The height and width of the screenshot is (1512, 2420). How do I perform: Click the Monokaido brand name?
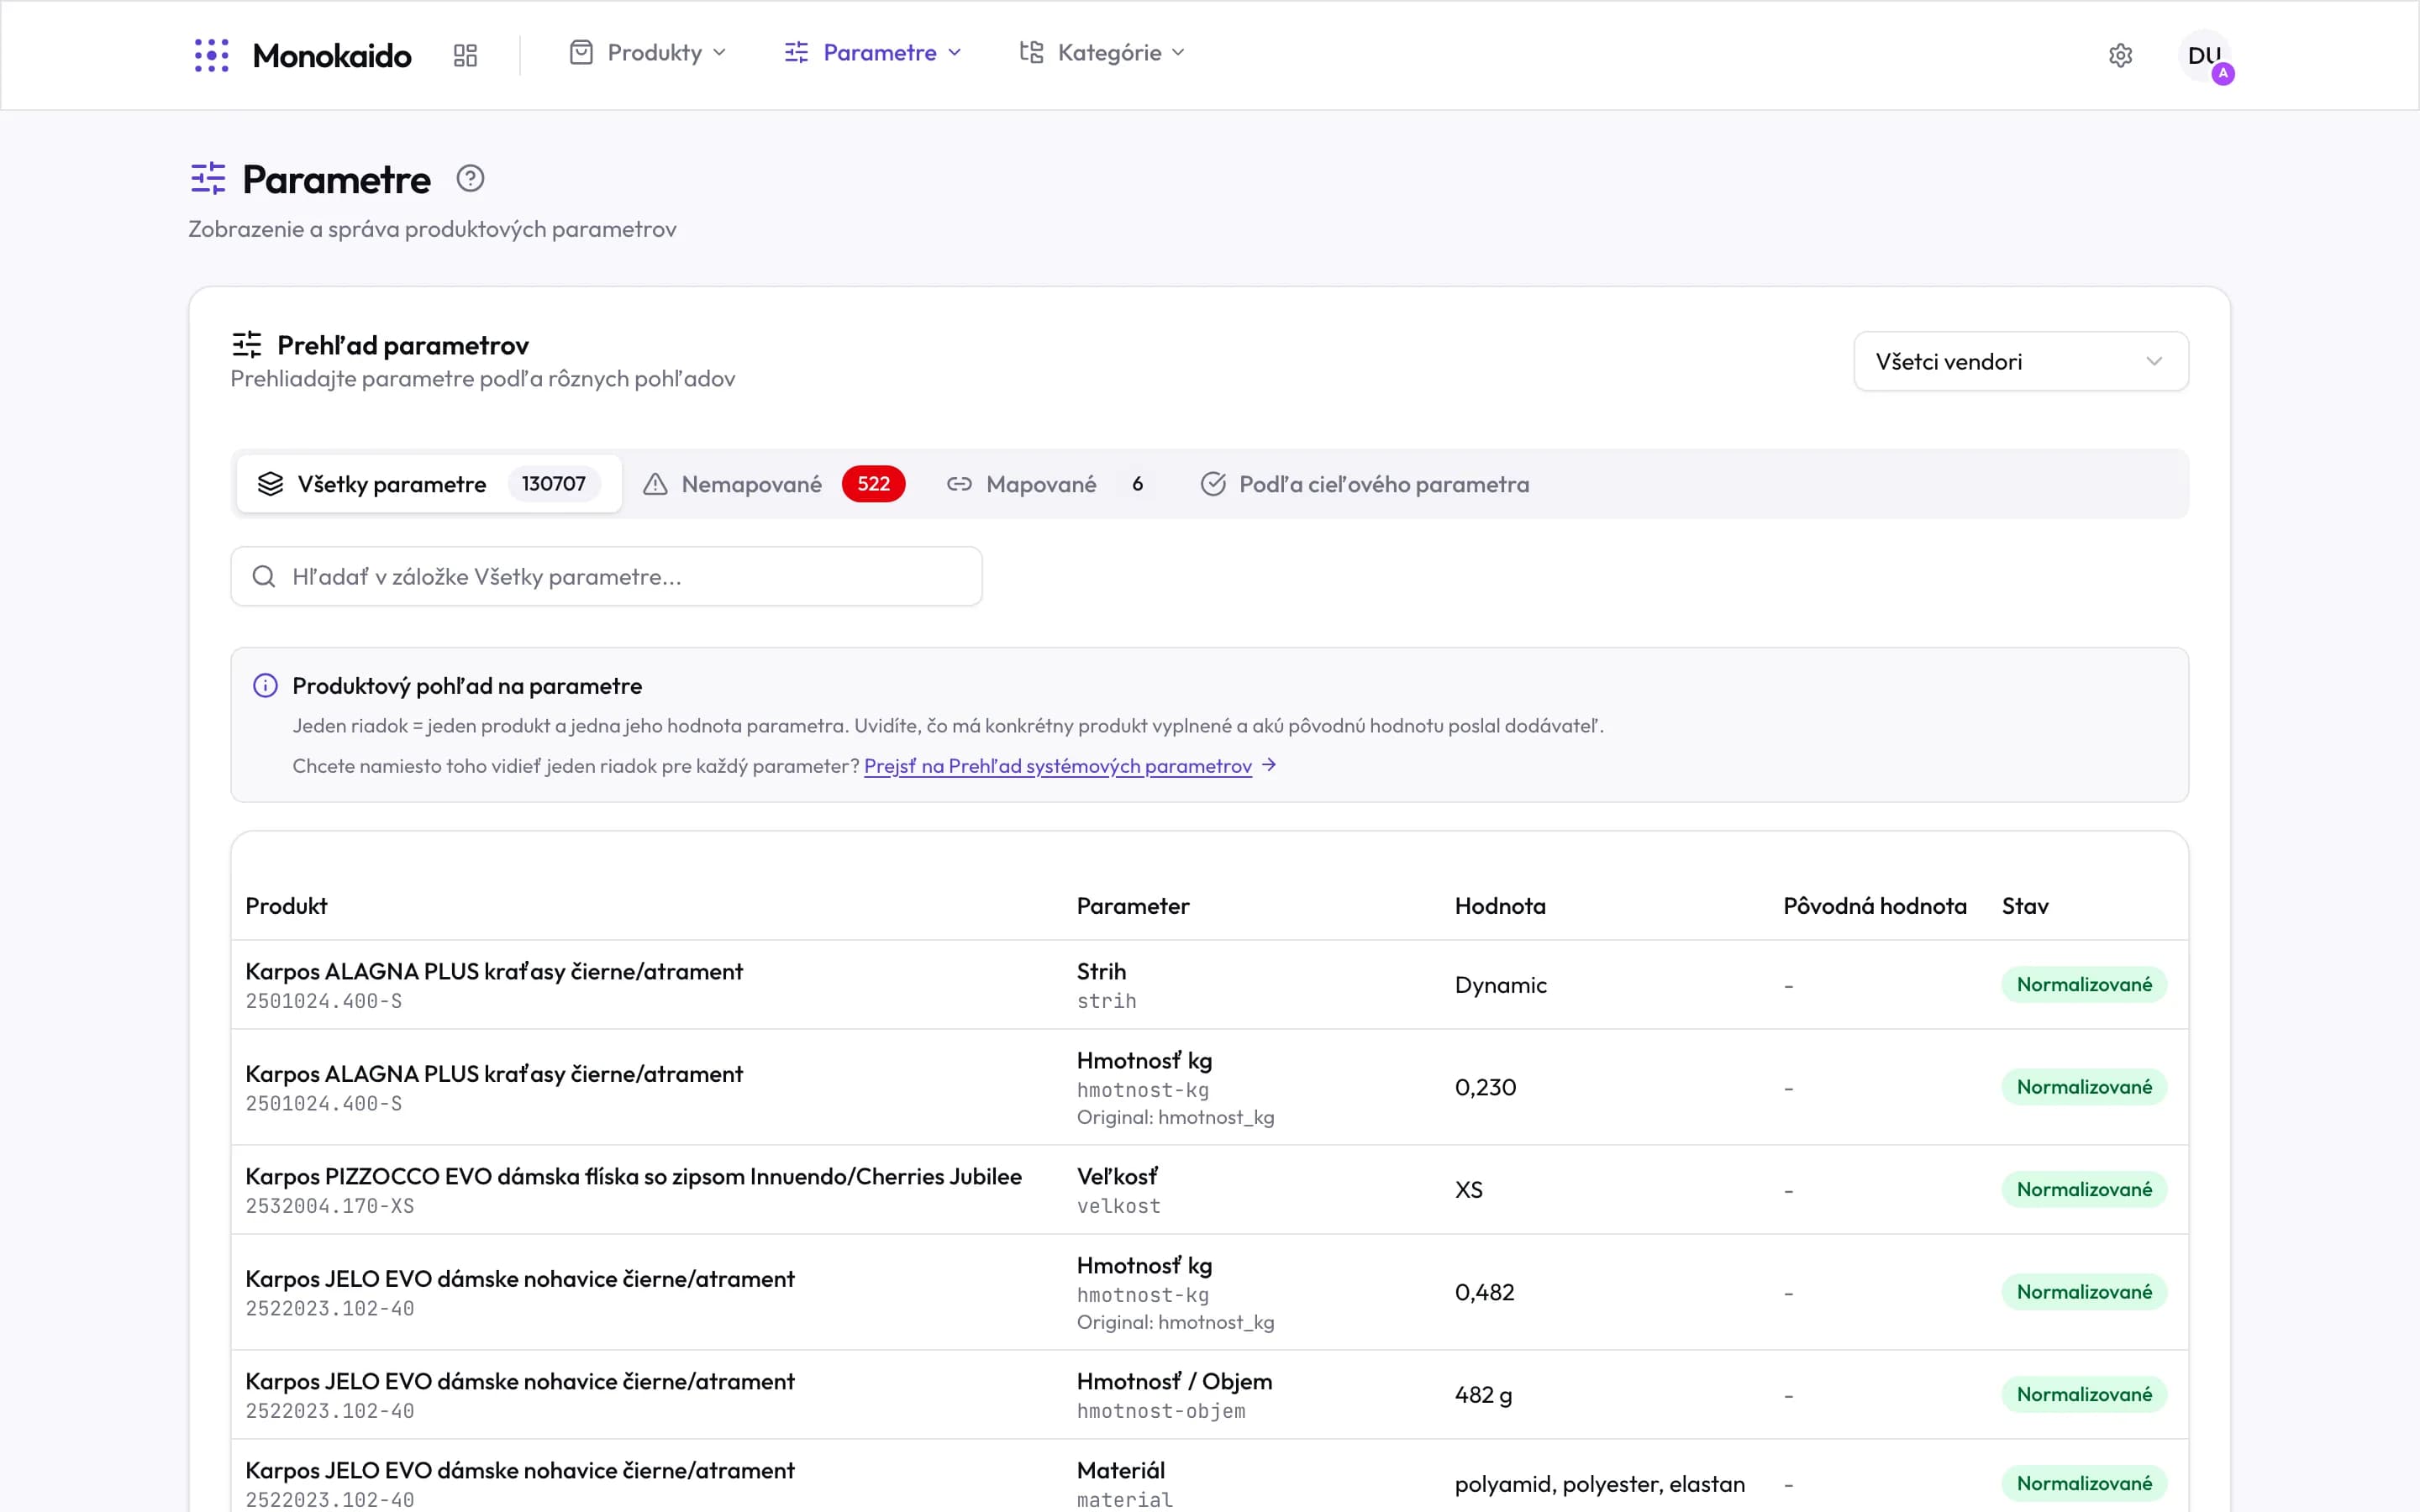pyautogui.click(x=332, y=56)
